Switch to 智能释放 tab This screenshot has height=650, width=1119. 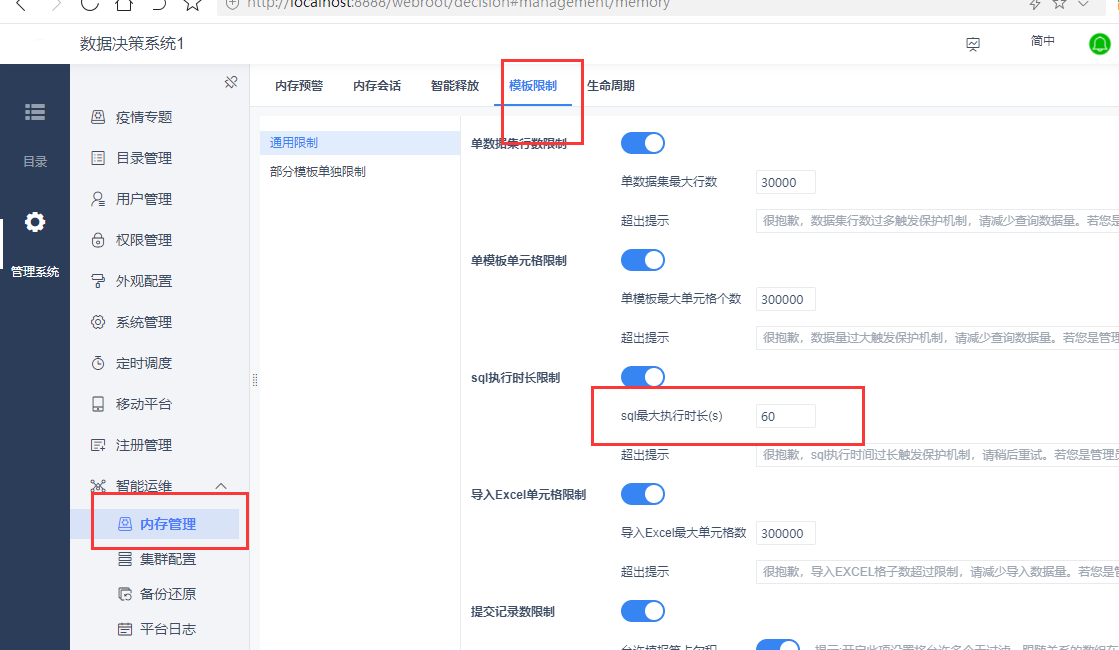(455, 86)
